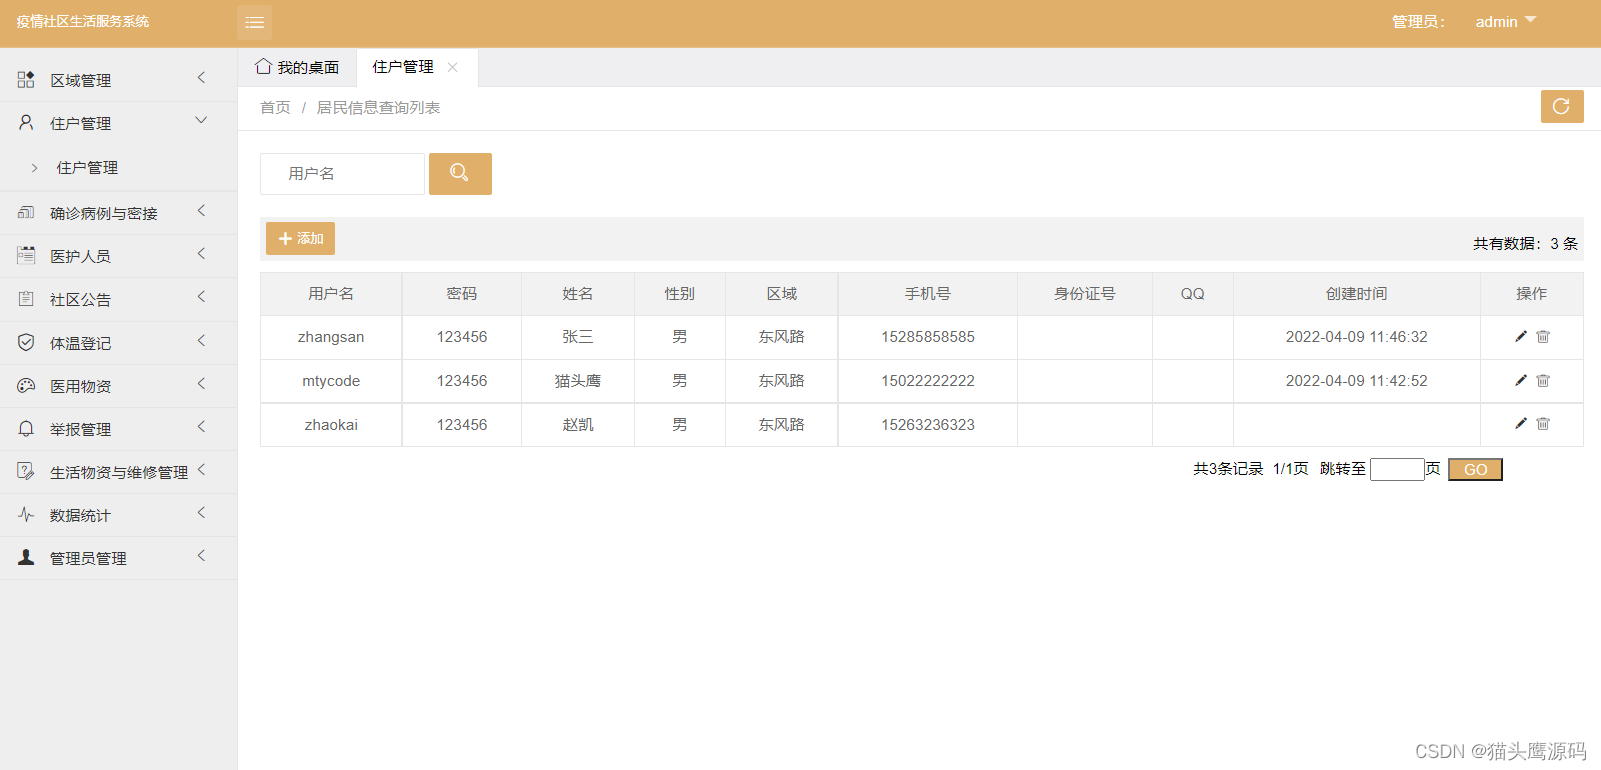The width and height of the screenshot is (1601, 770).
Task: Click phone number 15263236323
Action: pyautogui.click(x=928, y=425)
